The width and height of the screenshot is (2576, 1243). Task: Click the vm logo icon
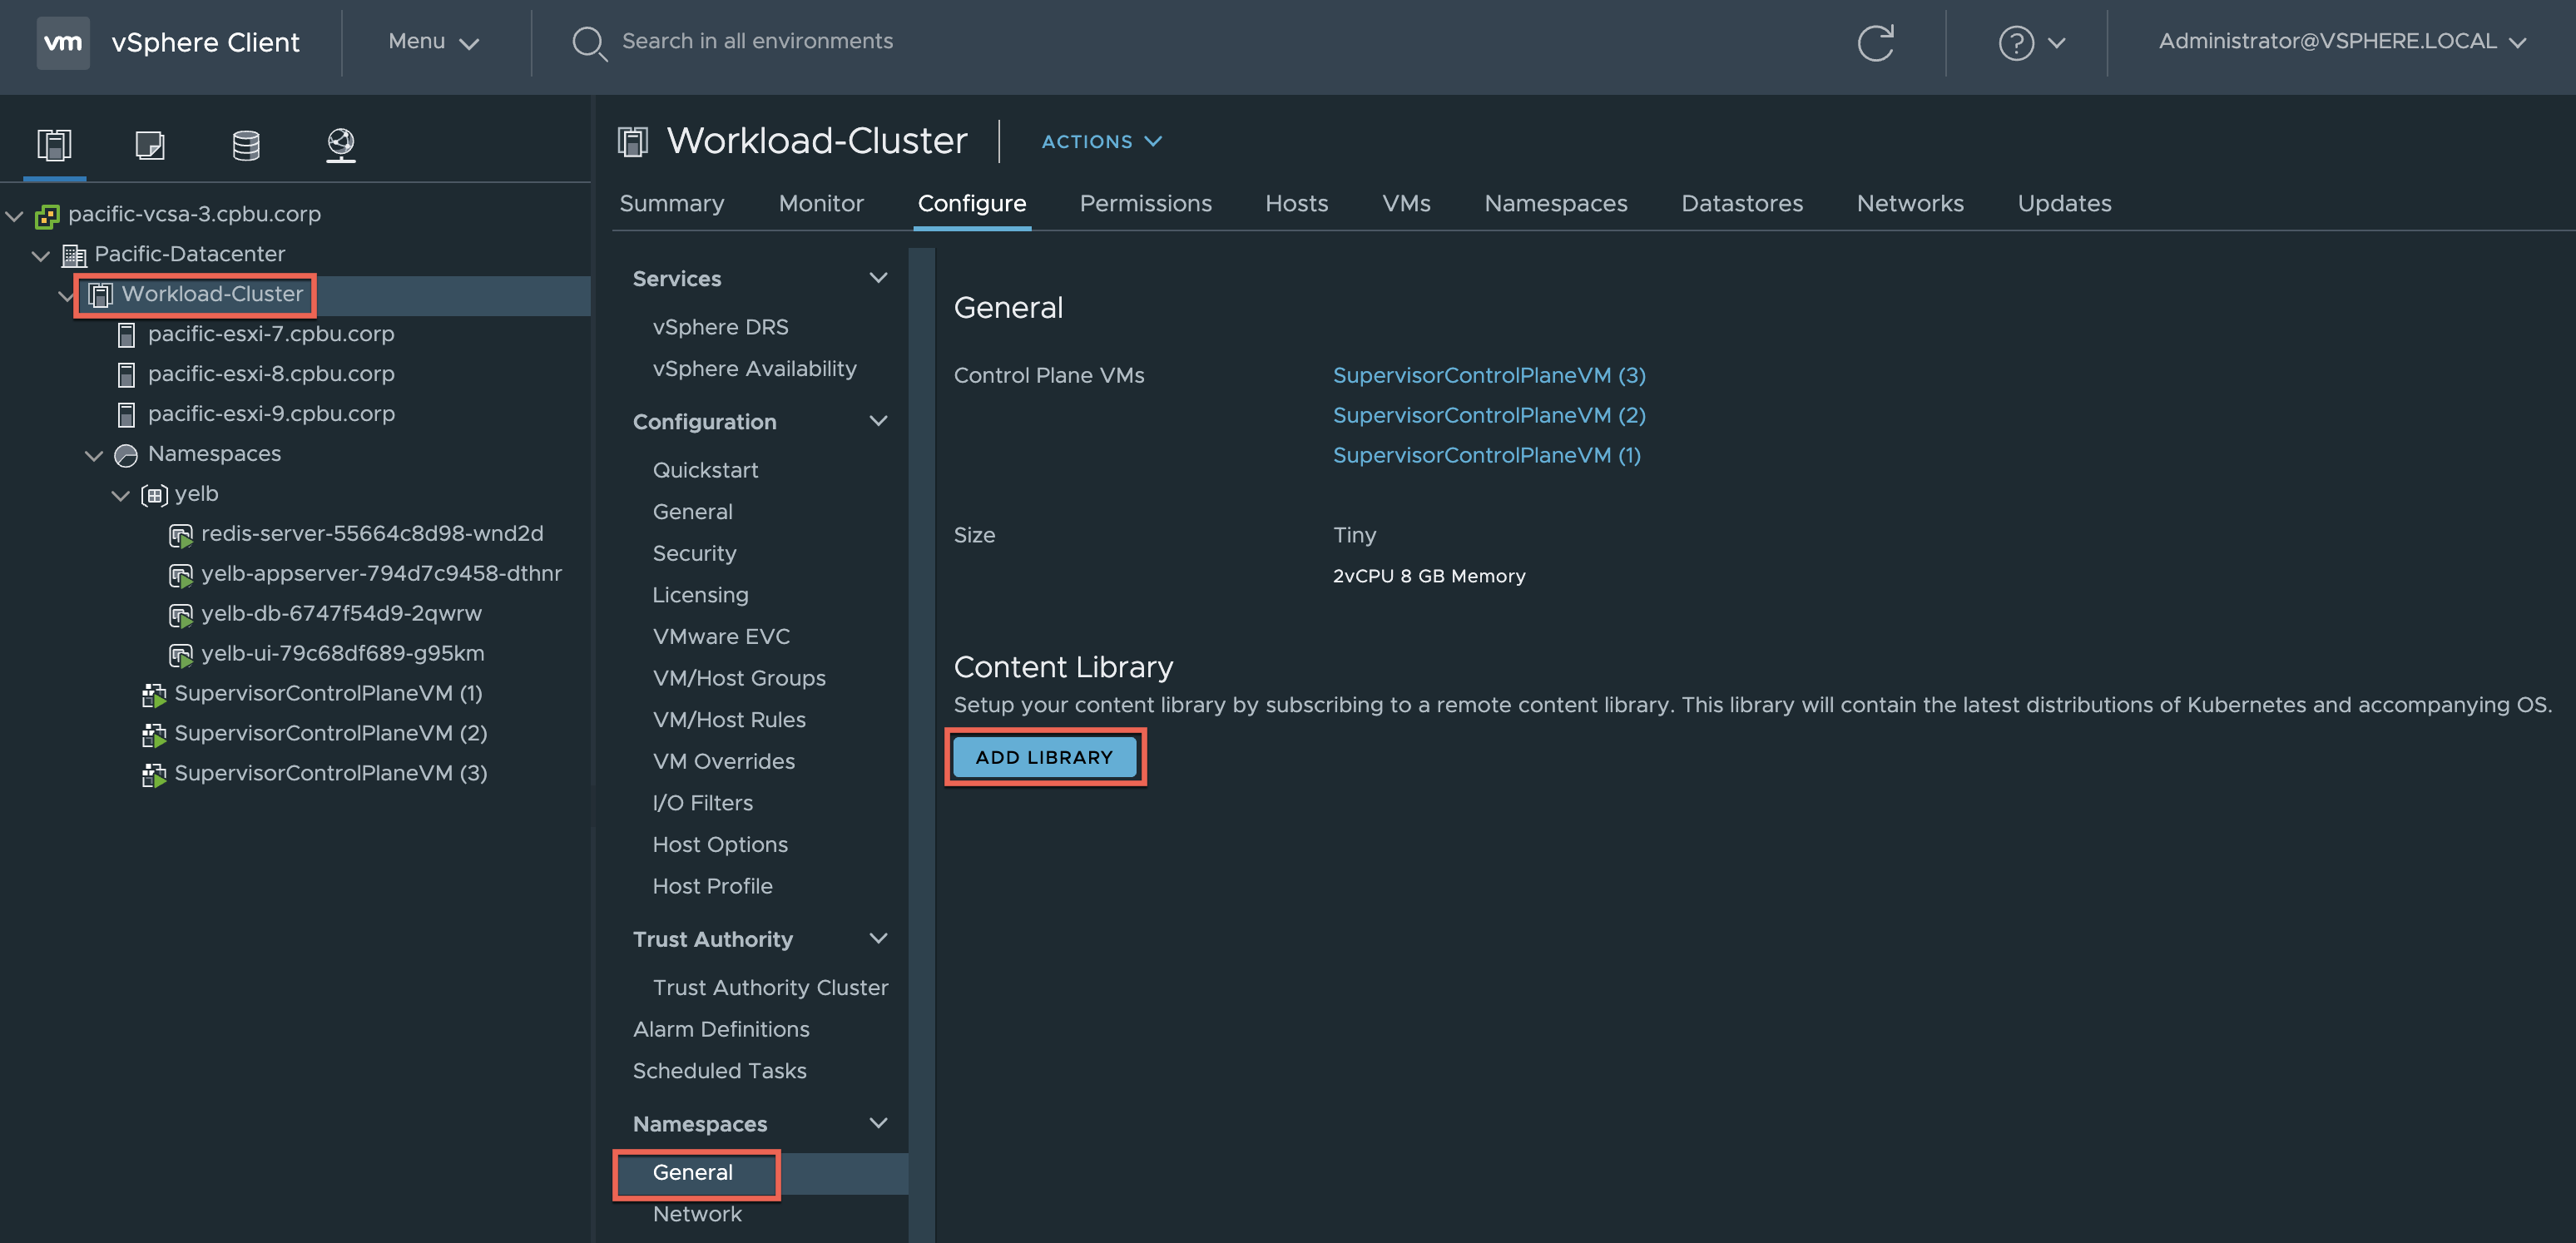point(63,42)
